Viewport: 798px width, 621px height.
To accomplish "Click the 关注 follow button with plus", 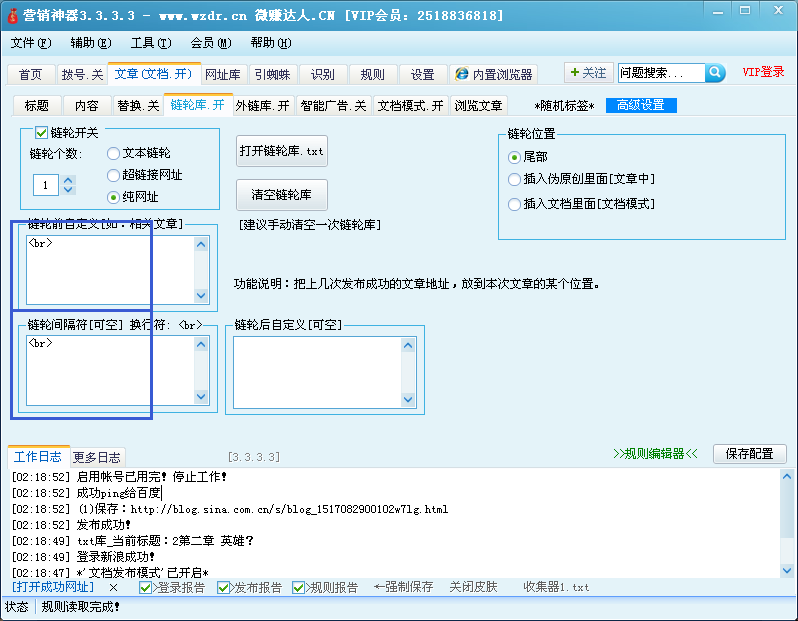I will [587, 73].
